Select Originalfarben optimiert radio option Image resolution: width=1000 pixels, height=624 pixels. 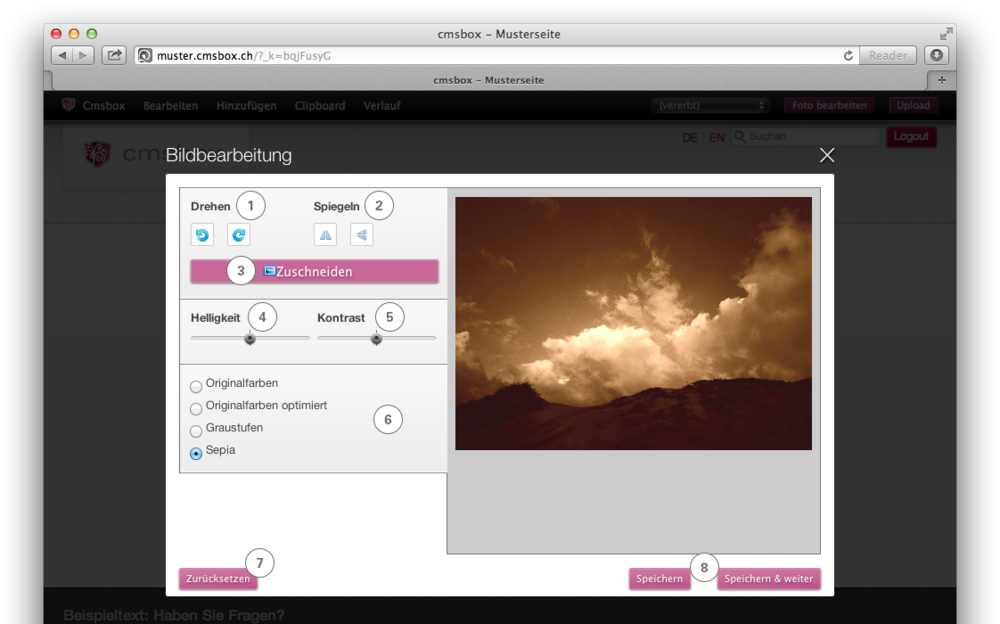click(x=196, y=408)
